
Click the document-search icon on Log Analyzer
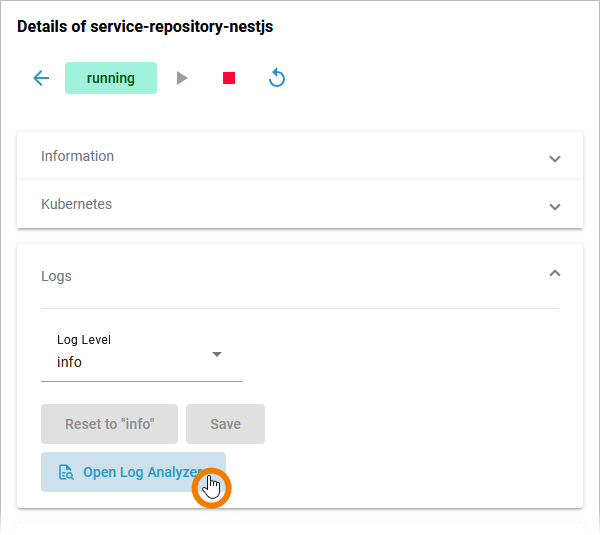point(66,473)
